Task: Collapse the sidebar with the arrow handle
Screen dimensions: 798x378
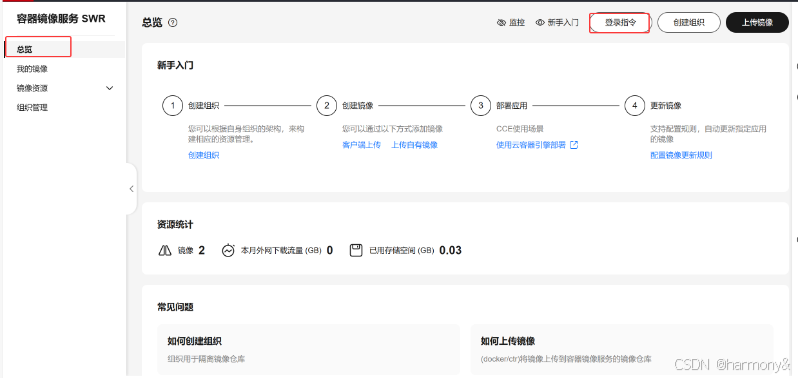Action: pyautogui.click(x=131, y=189)
